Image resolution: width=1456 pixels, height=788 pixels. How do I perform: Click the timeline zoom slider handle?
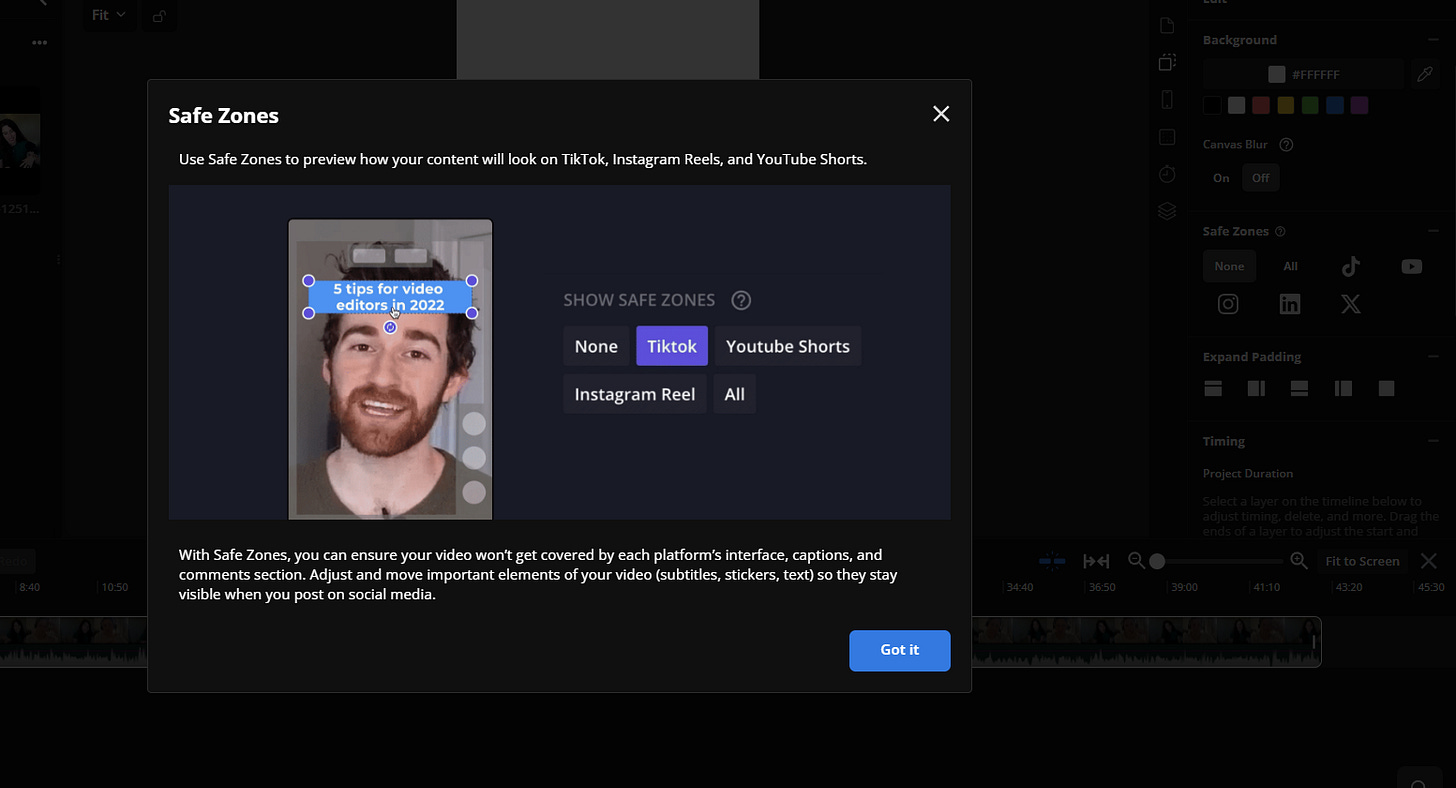[1157, 561]
